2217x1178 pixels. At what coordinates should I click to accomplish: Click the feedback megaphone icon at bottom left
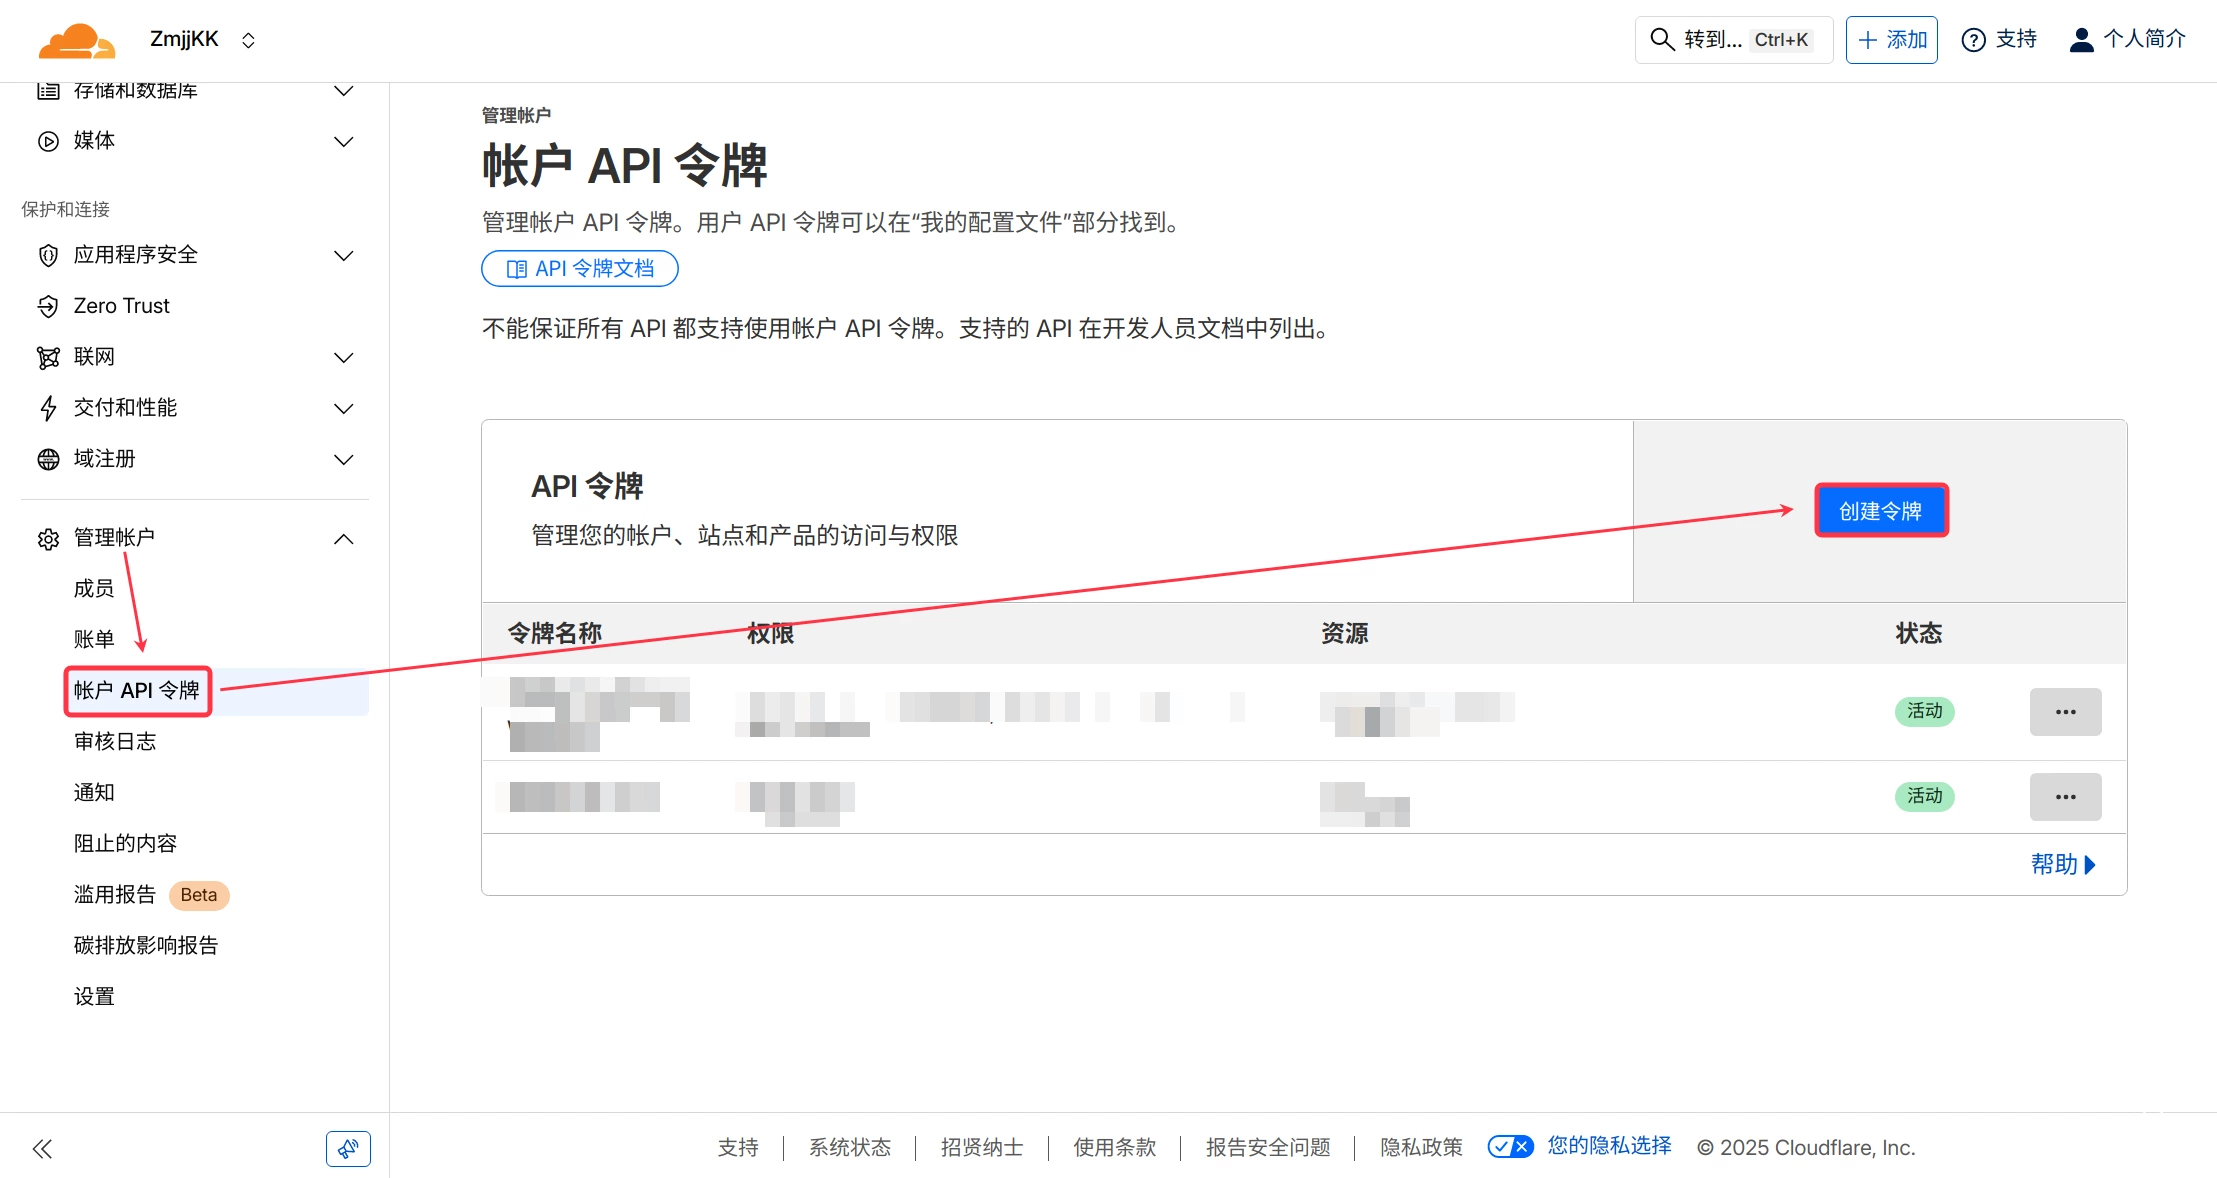coord(347,1148)
